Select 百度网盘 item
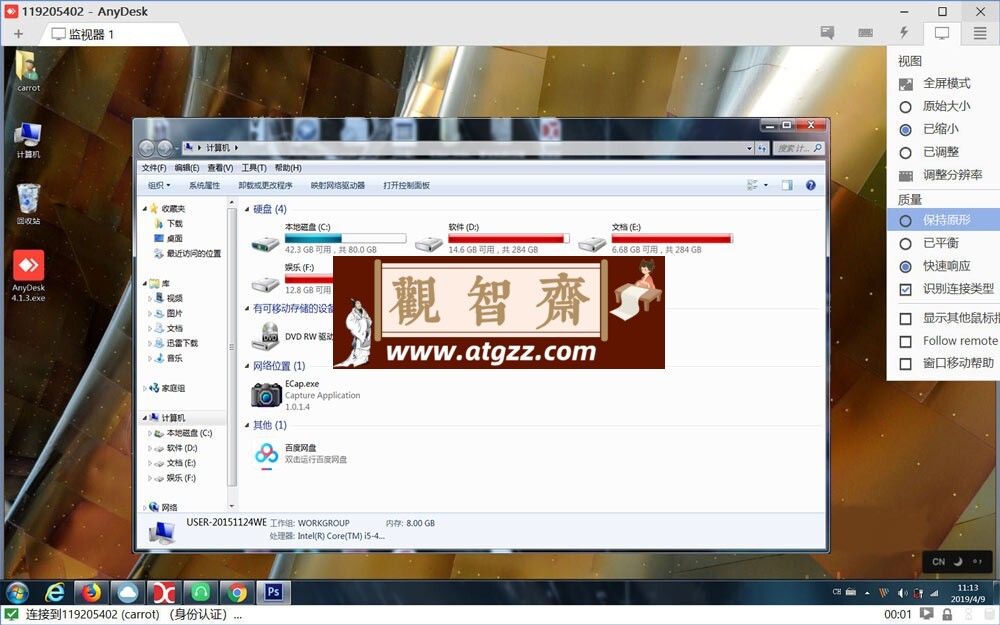This screenshot has height=625, width=1000. [x=300, y=453]
